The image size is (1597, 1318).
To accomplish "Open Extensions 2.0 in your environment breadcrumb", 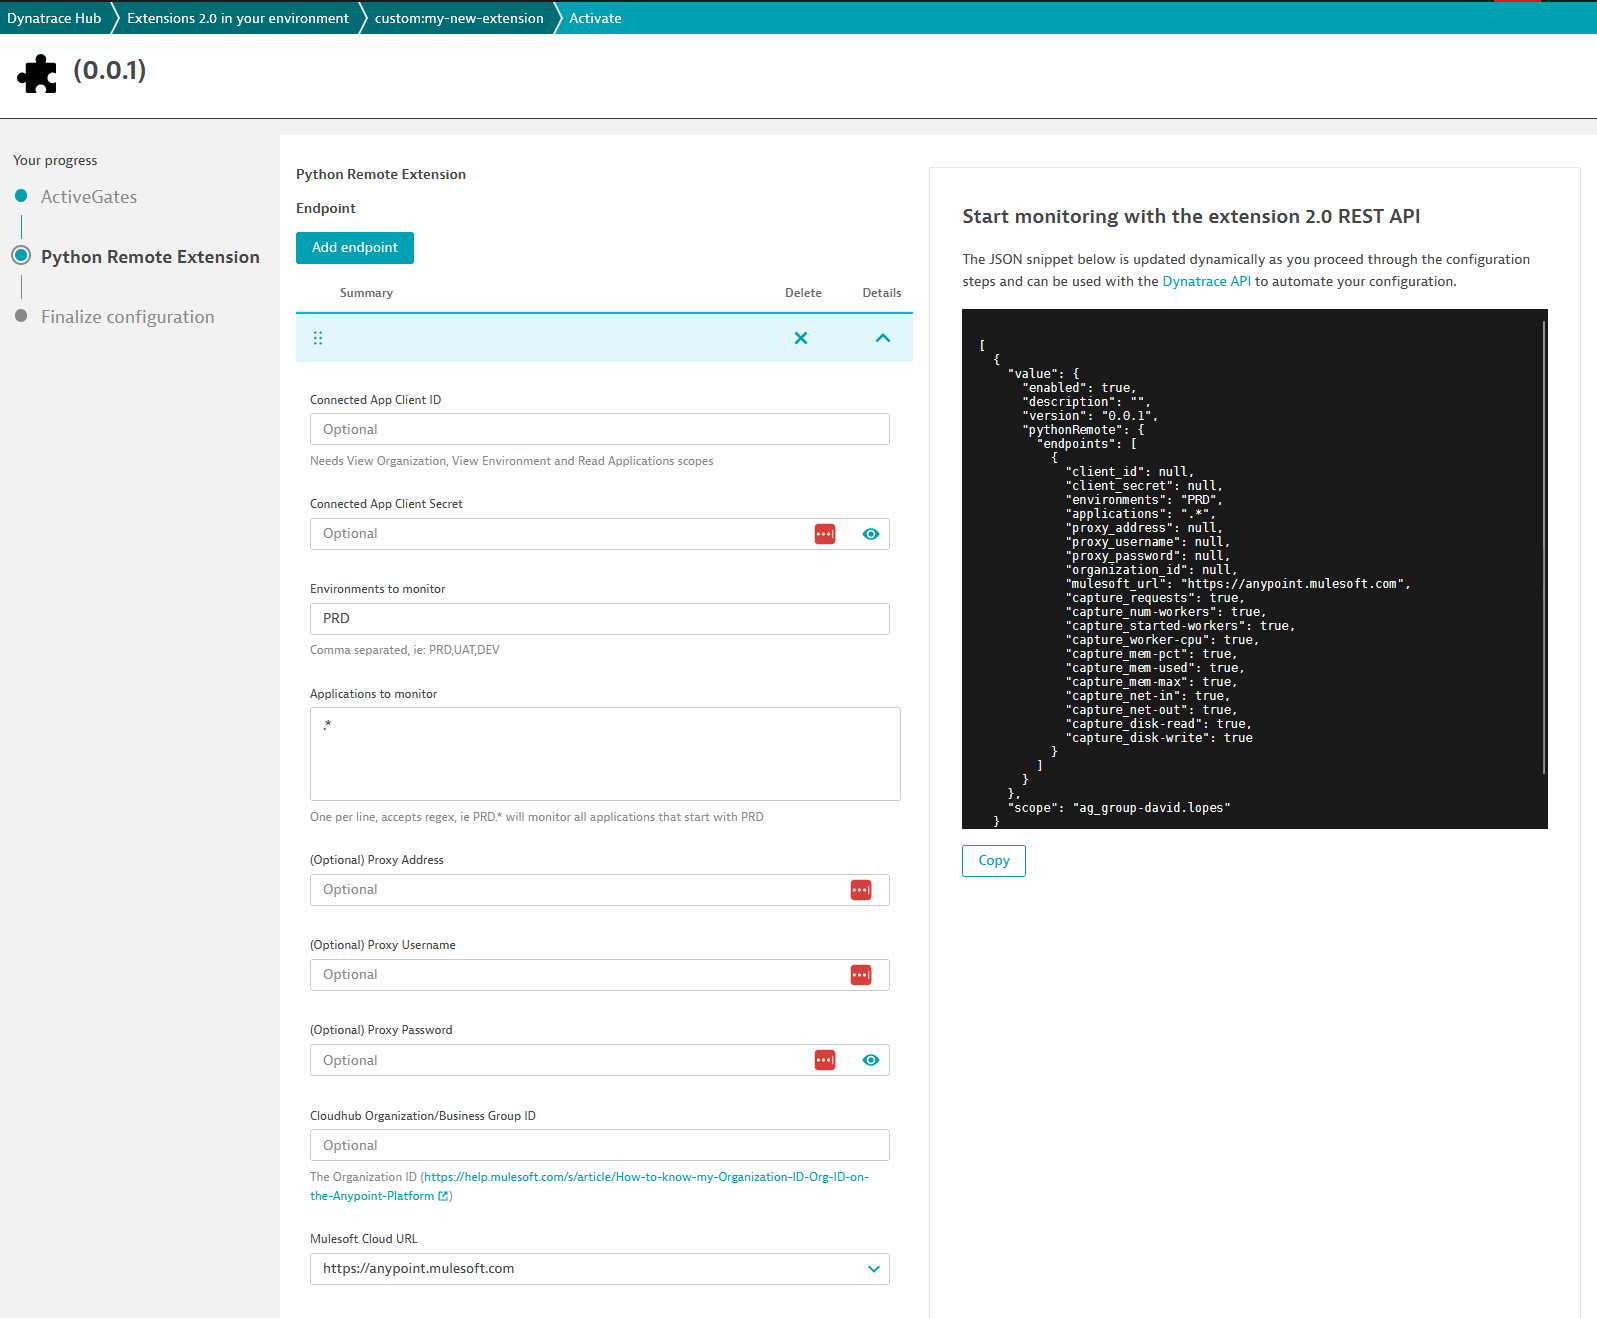I will click(238, 18).
